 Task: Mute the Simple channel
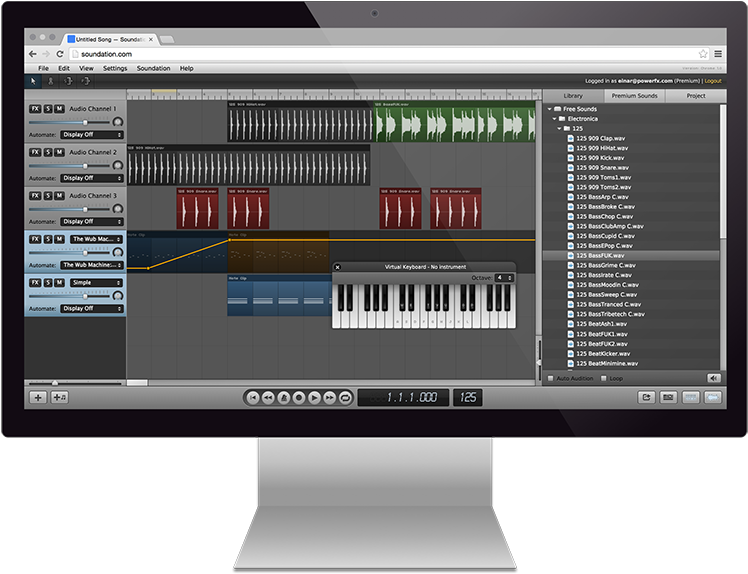coord(59,283)
